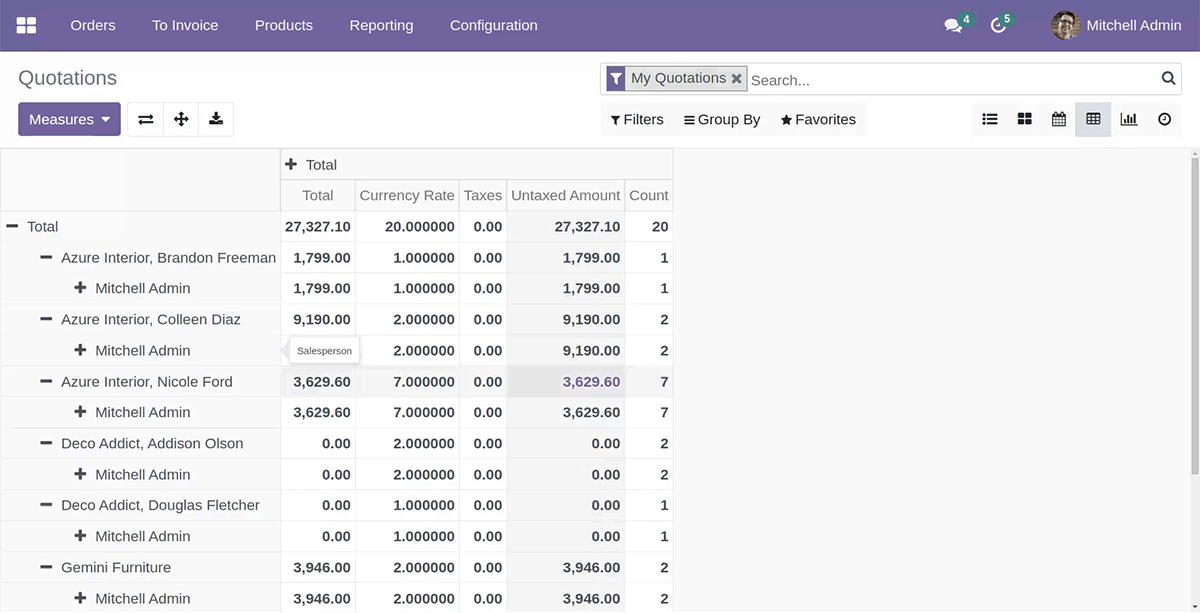Click the flip axis icon

[x=146, y=119]
